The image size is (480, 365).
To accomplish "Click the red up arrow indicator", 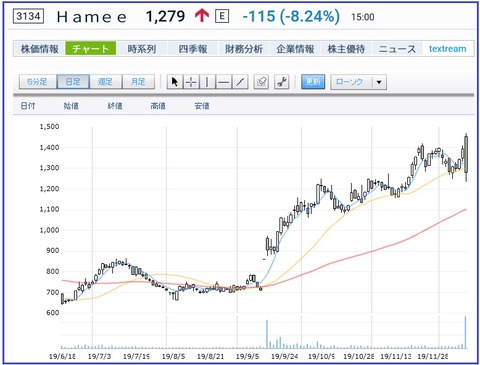I will (x=202, y=16).
